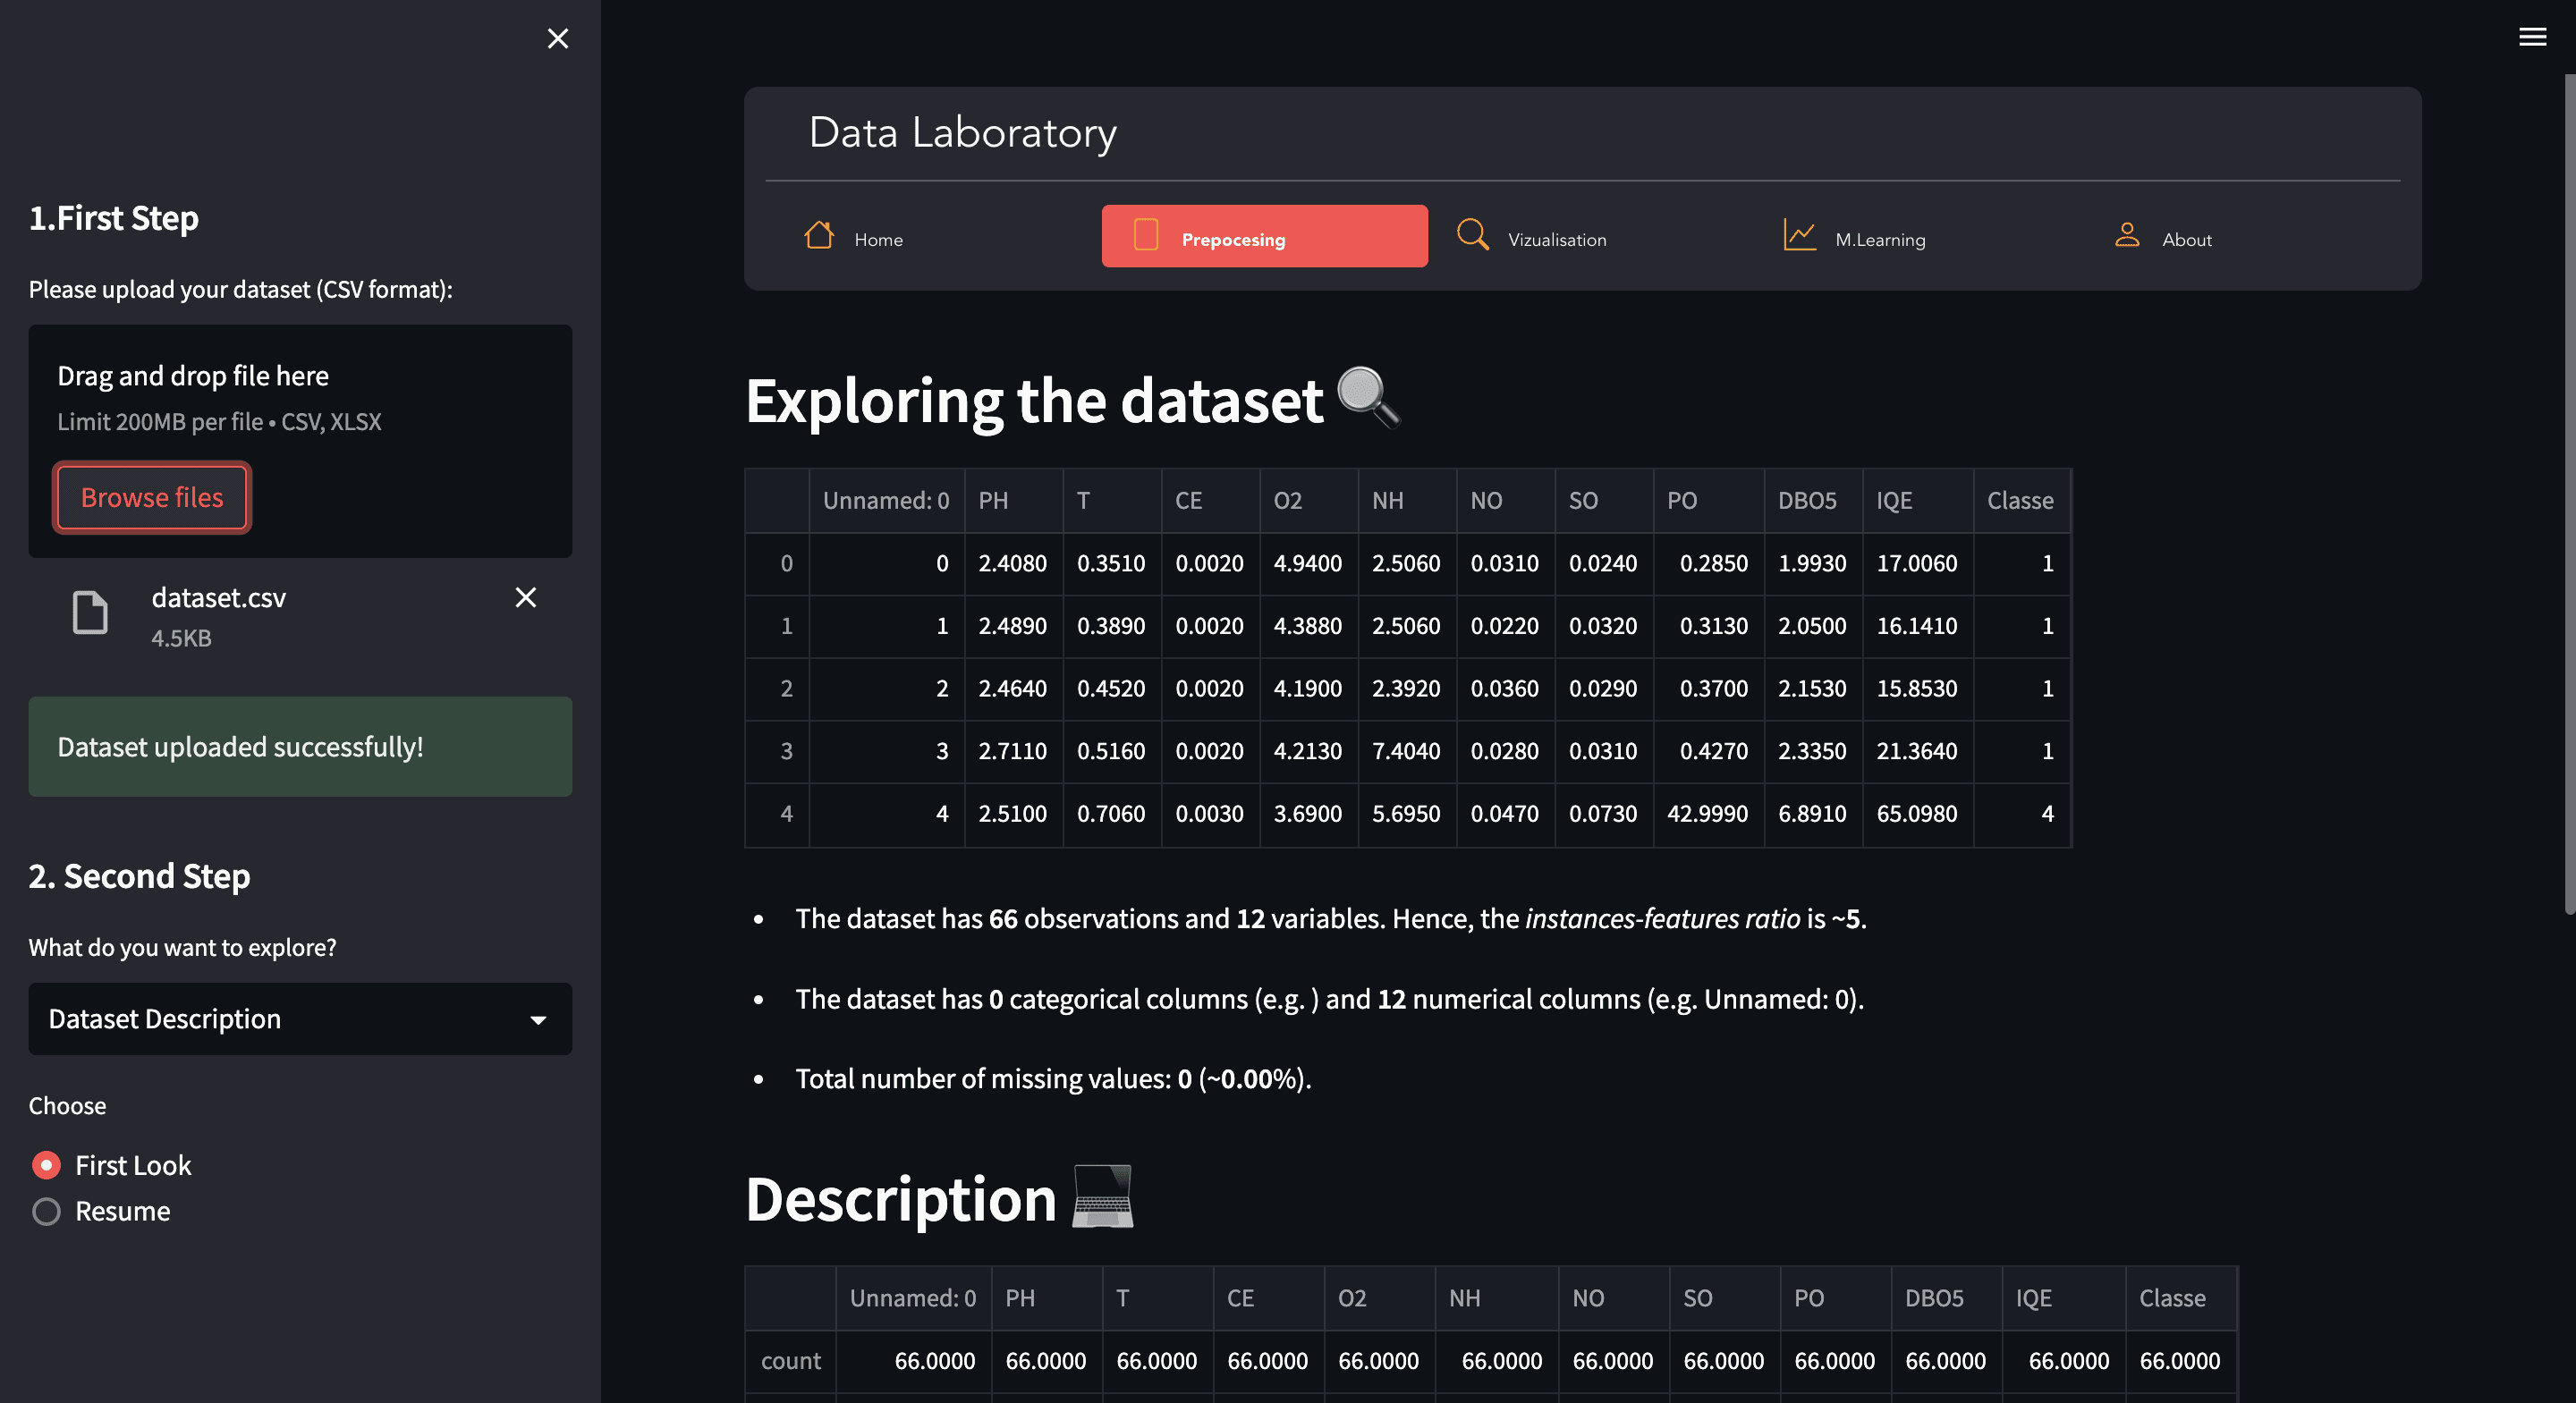Select the Resume radio option
This screenshot has width=2576, height=1403.
(47, 1211)
